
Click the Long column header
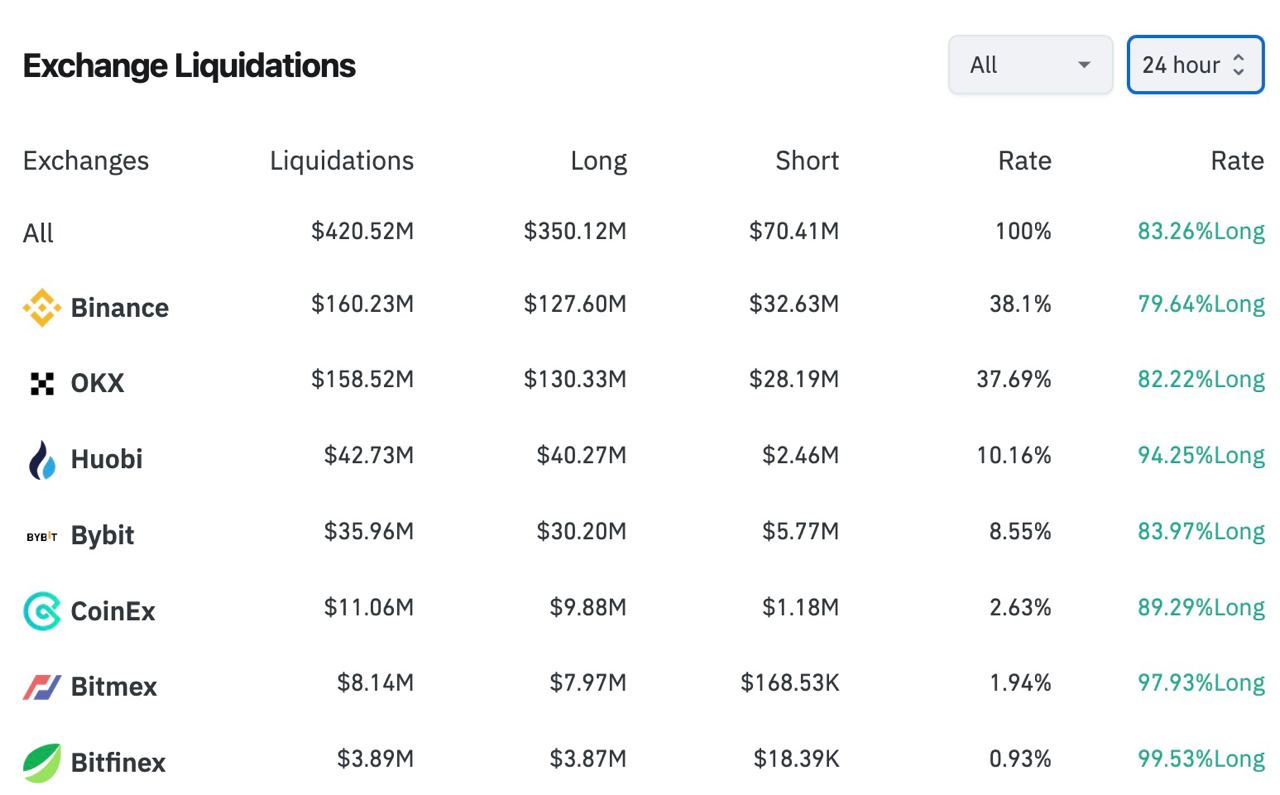[598, 161]
